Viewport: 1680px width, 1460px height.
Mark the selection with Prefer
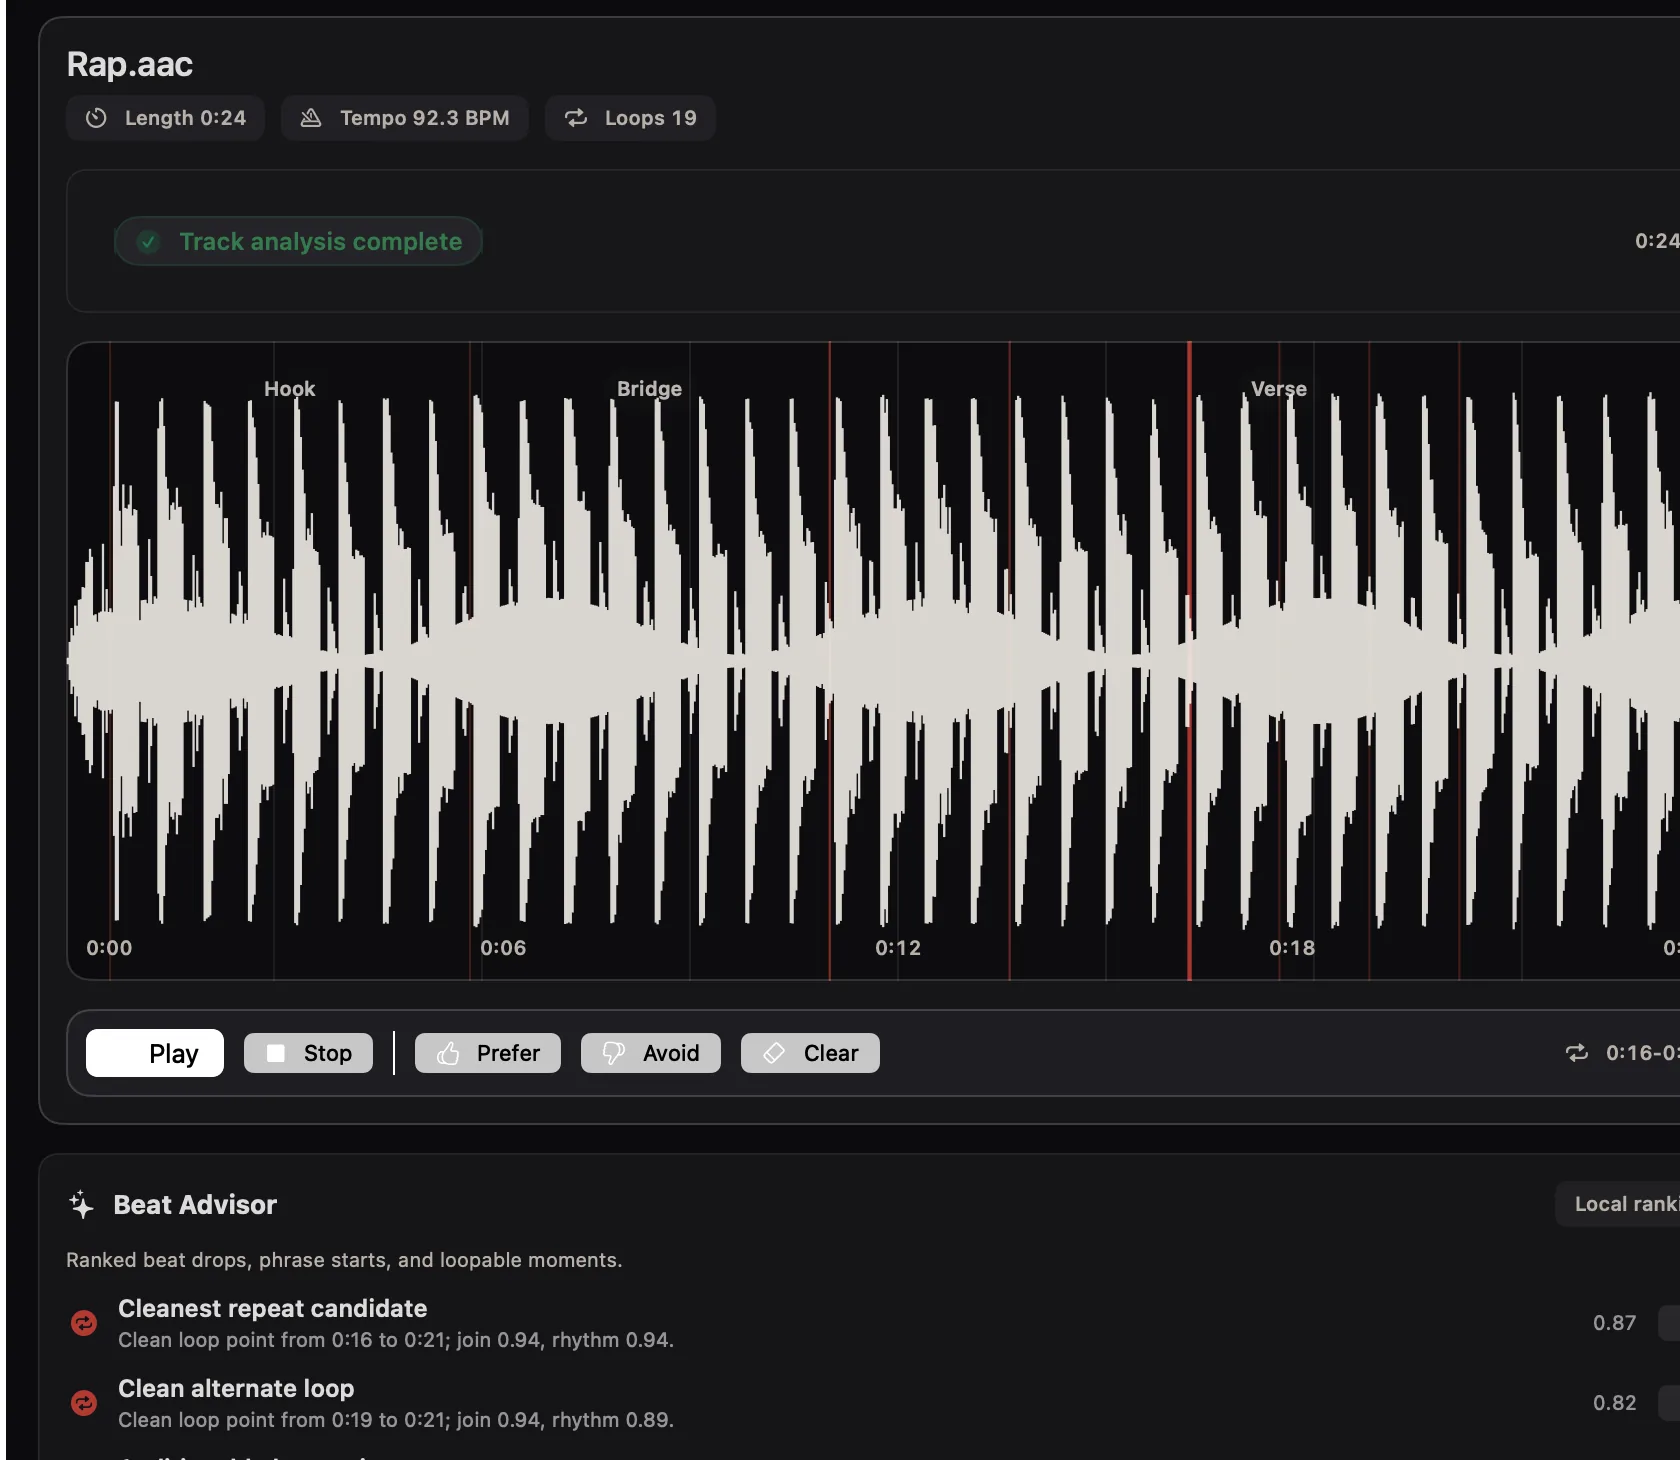click(488, 1053)
